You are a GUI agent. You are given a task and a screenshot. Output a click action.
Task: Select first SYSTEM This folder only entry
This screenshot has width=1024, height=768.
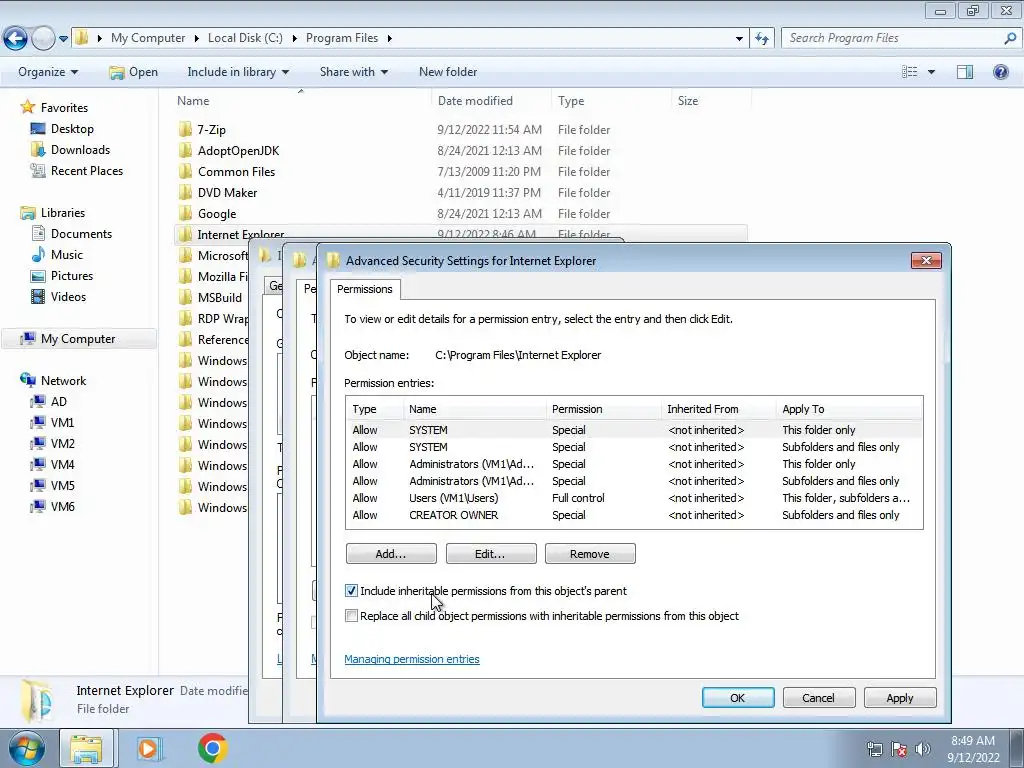coord(633,430)
